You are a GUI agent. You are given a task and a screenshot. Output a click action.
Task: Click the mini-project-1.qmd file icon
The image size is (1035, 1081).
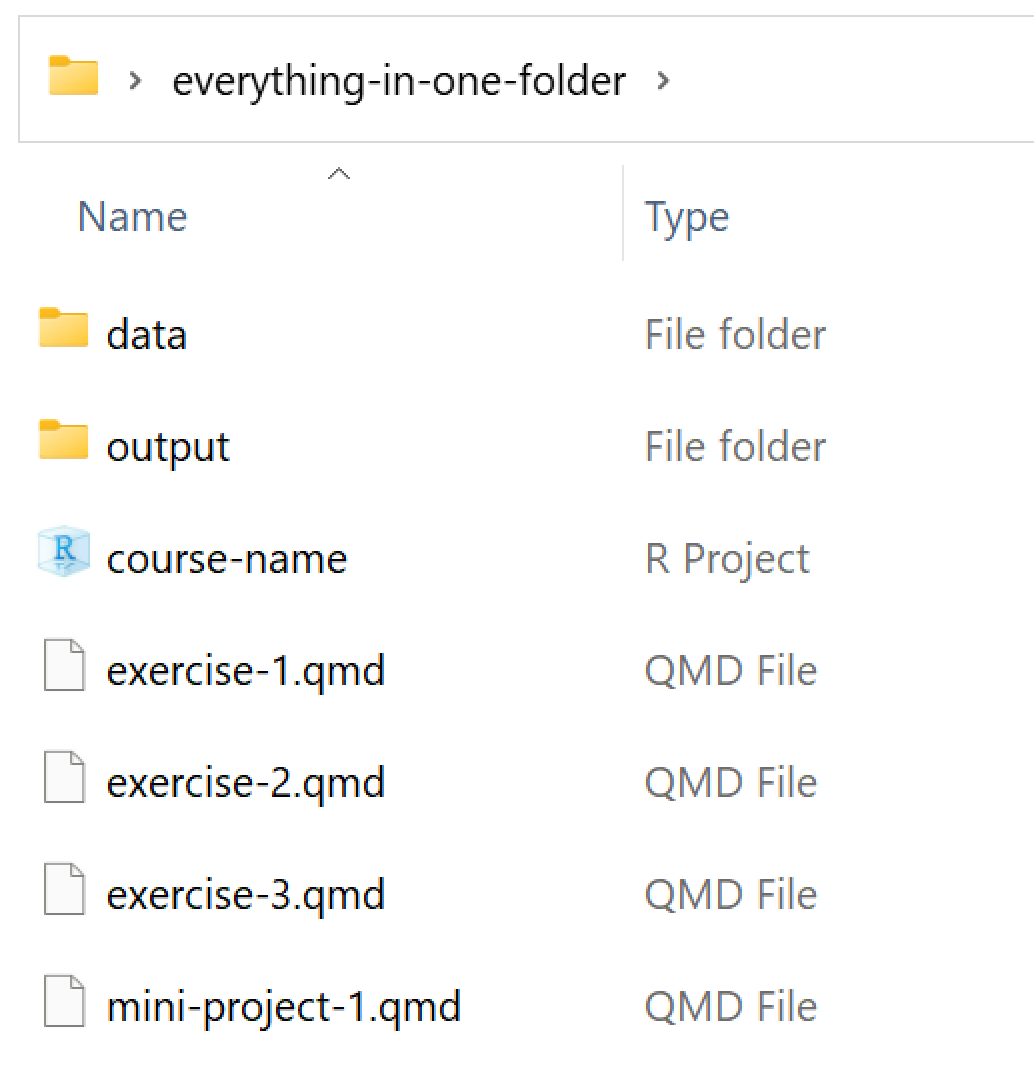point(64,1003)
